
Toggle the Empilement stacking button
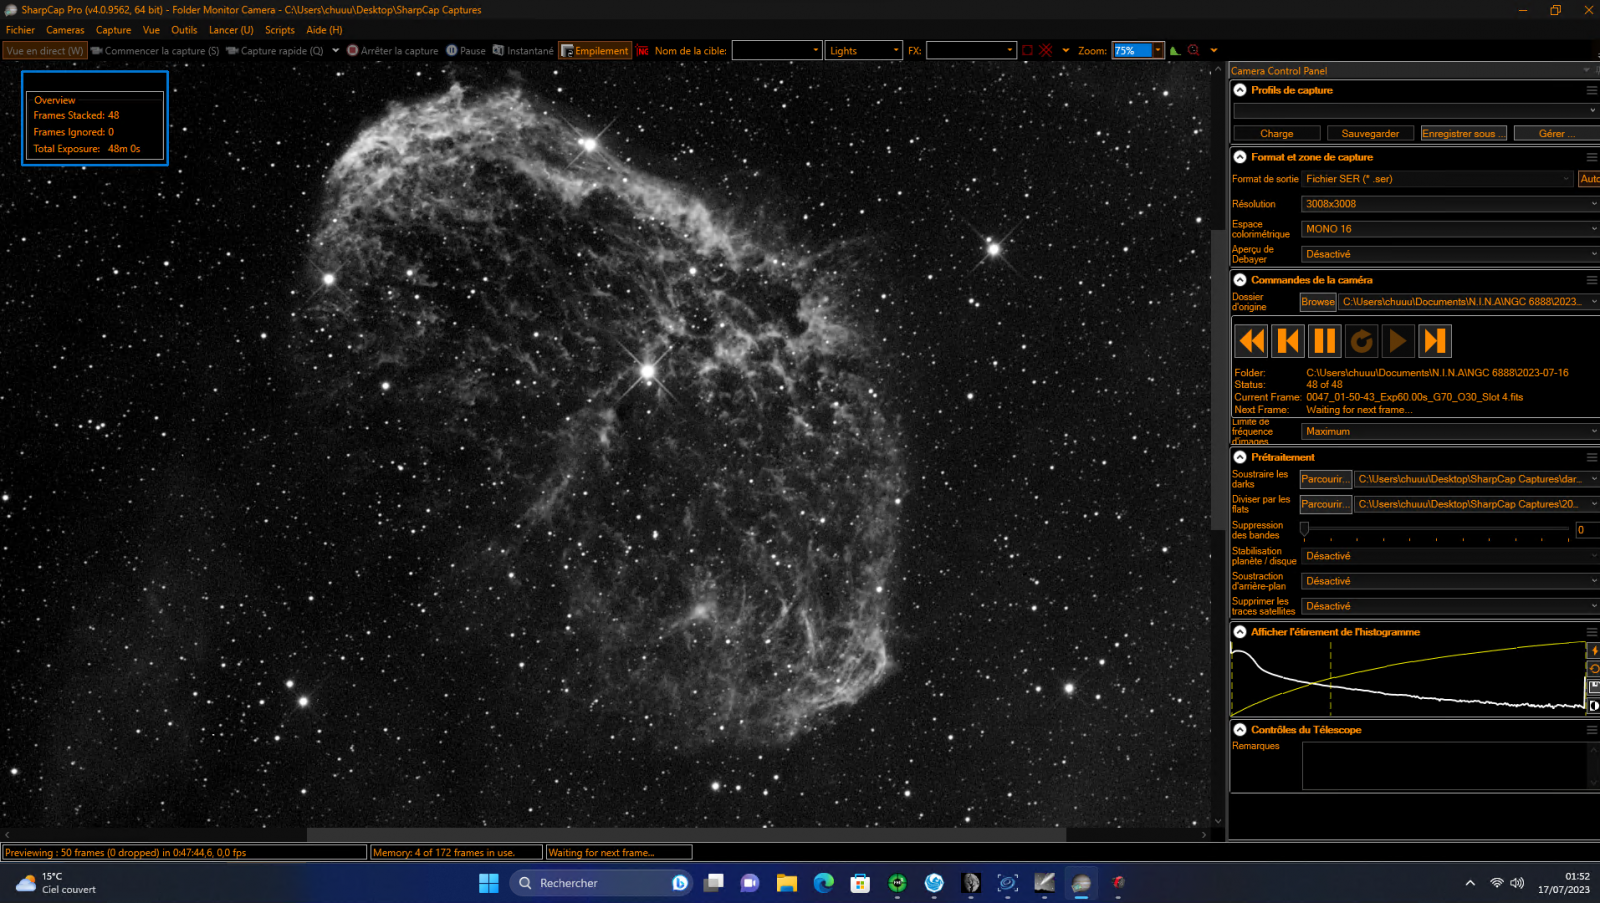(x=595, y=51)
